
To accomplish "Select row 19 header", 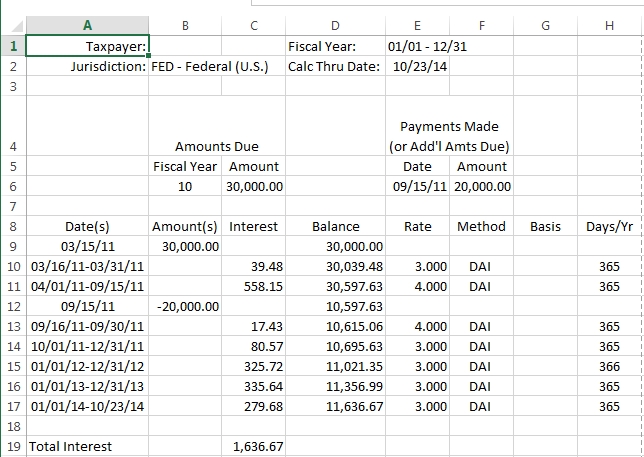I will [x=13, y=446].
